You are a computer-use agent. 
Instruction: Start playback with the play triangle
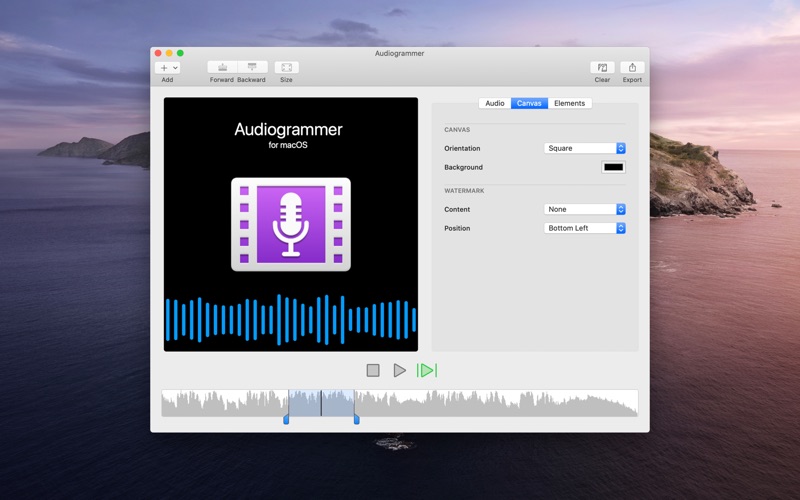click(399, 370)
